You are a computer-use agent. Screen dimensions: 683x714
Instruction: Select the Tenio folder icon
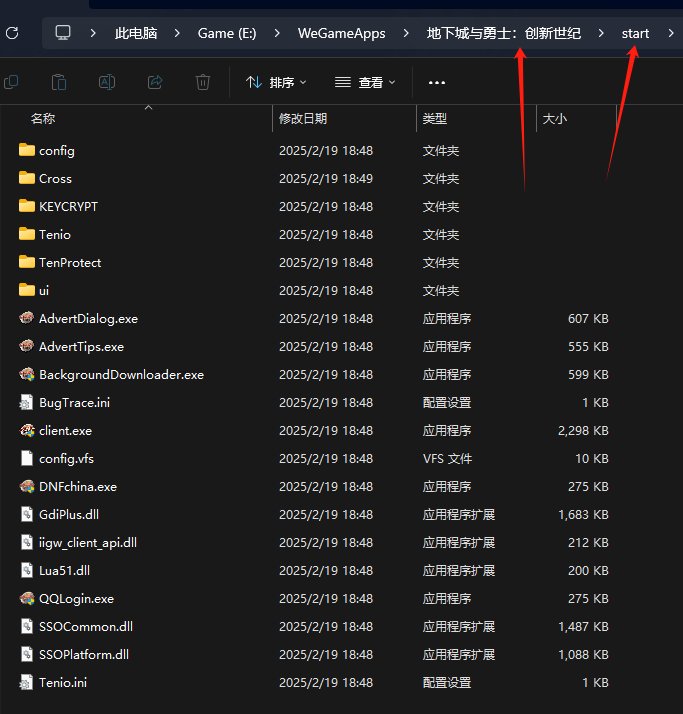pyautogui.click(x=27, y=234)
